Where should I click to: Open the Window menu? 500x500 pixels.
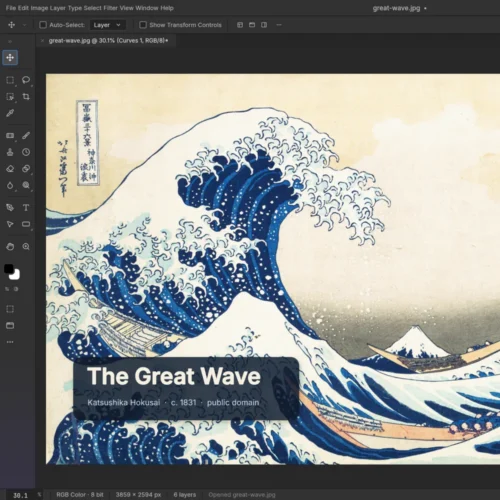147,8
